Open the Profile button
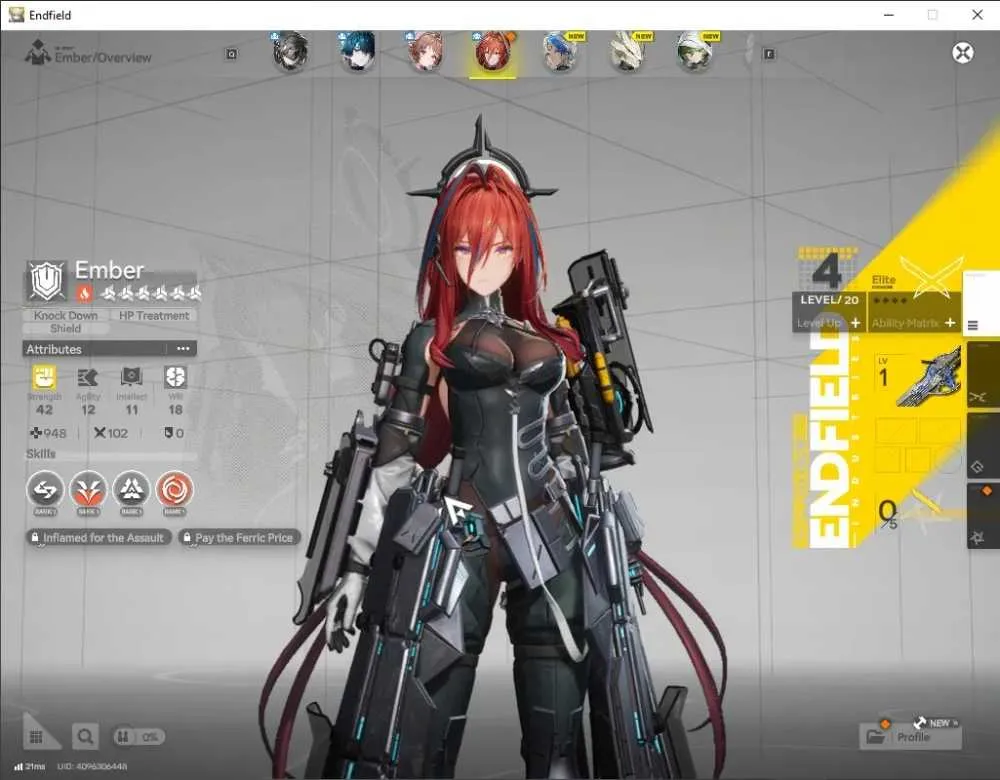 click(911, 737)
